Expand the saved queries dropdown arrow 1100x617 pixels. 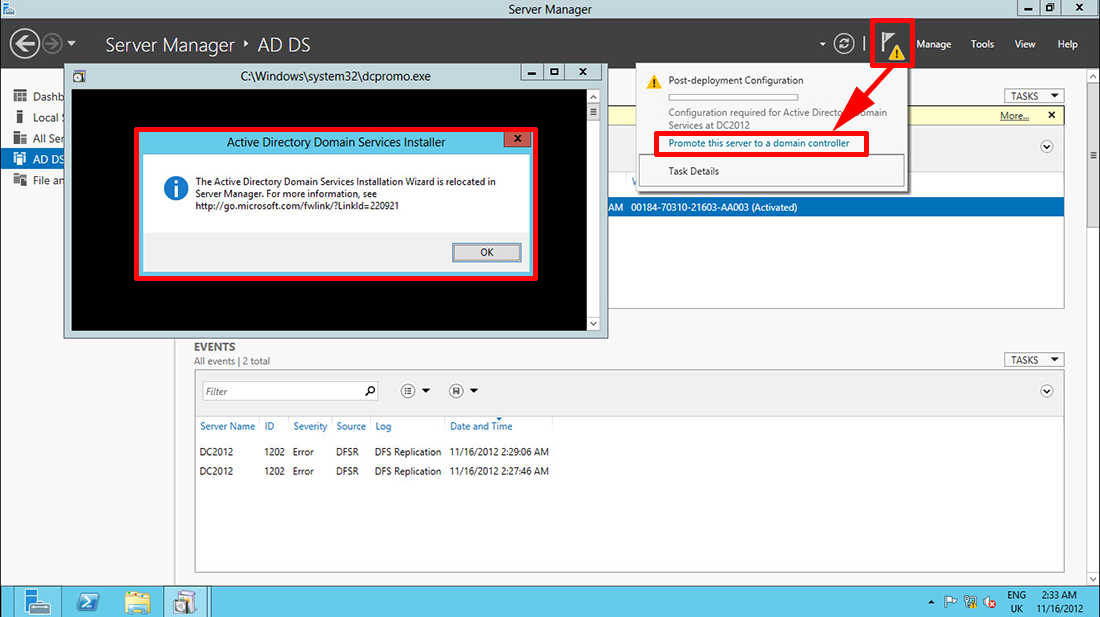(x=474, y=391)
